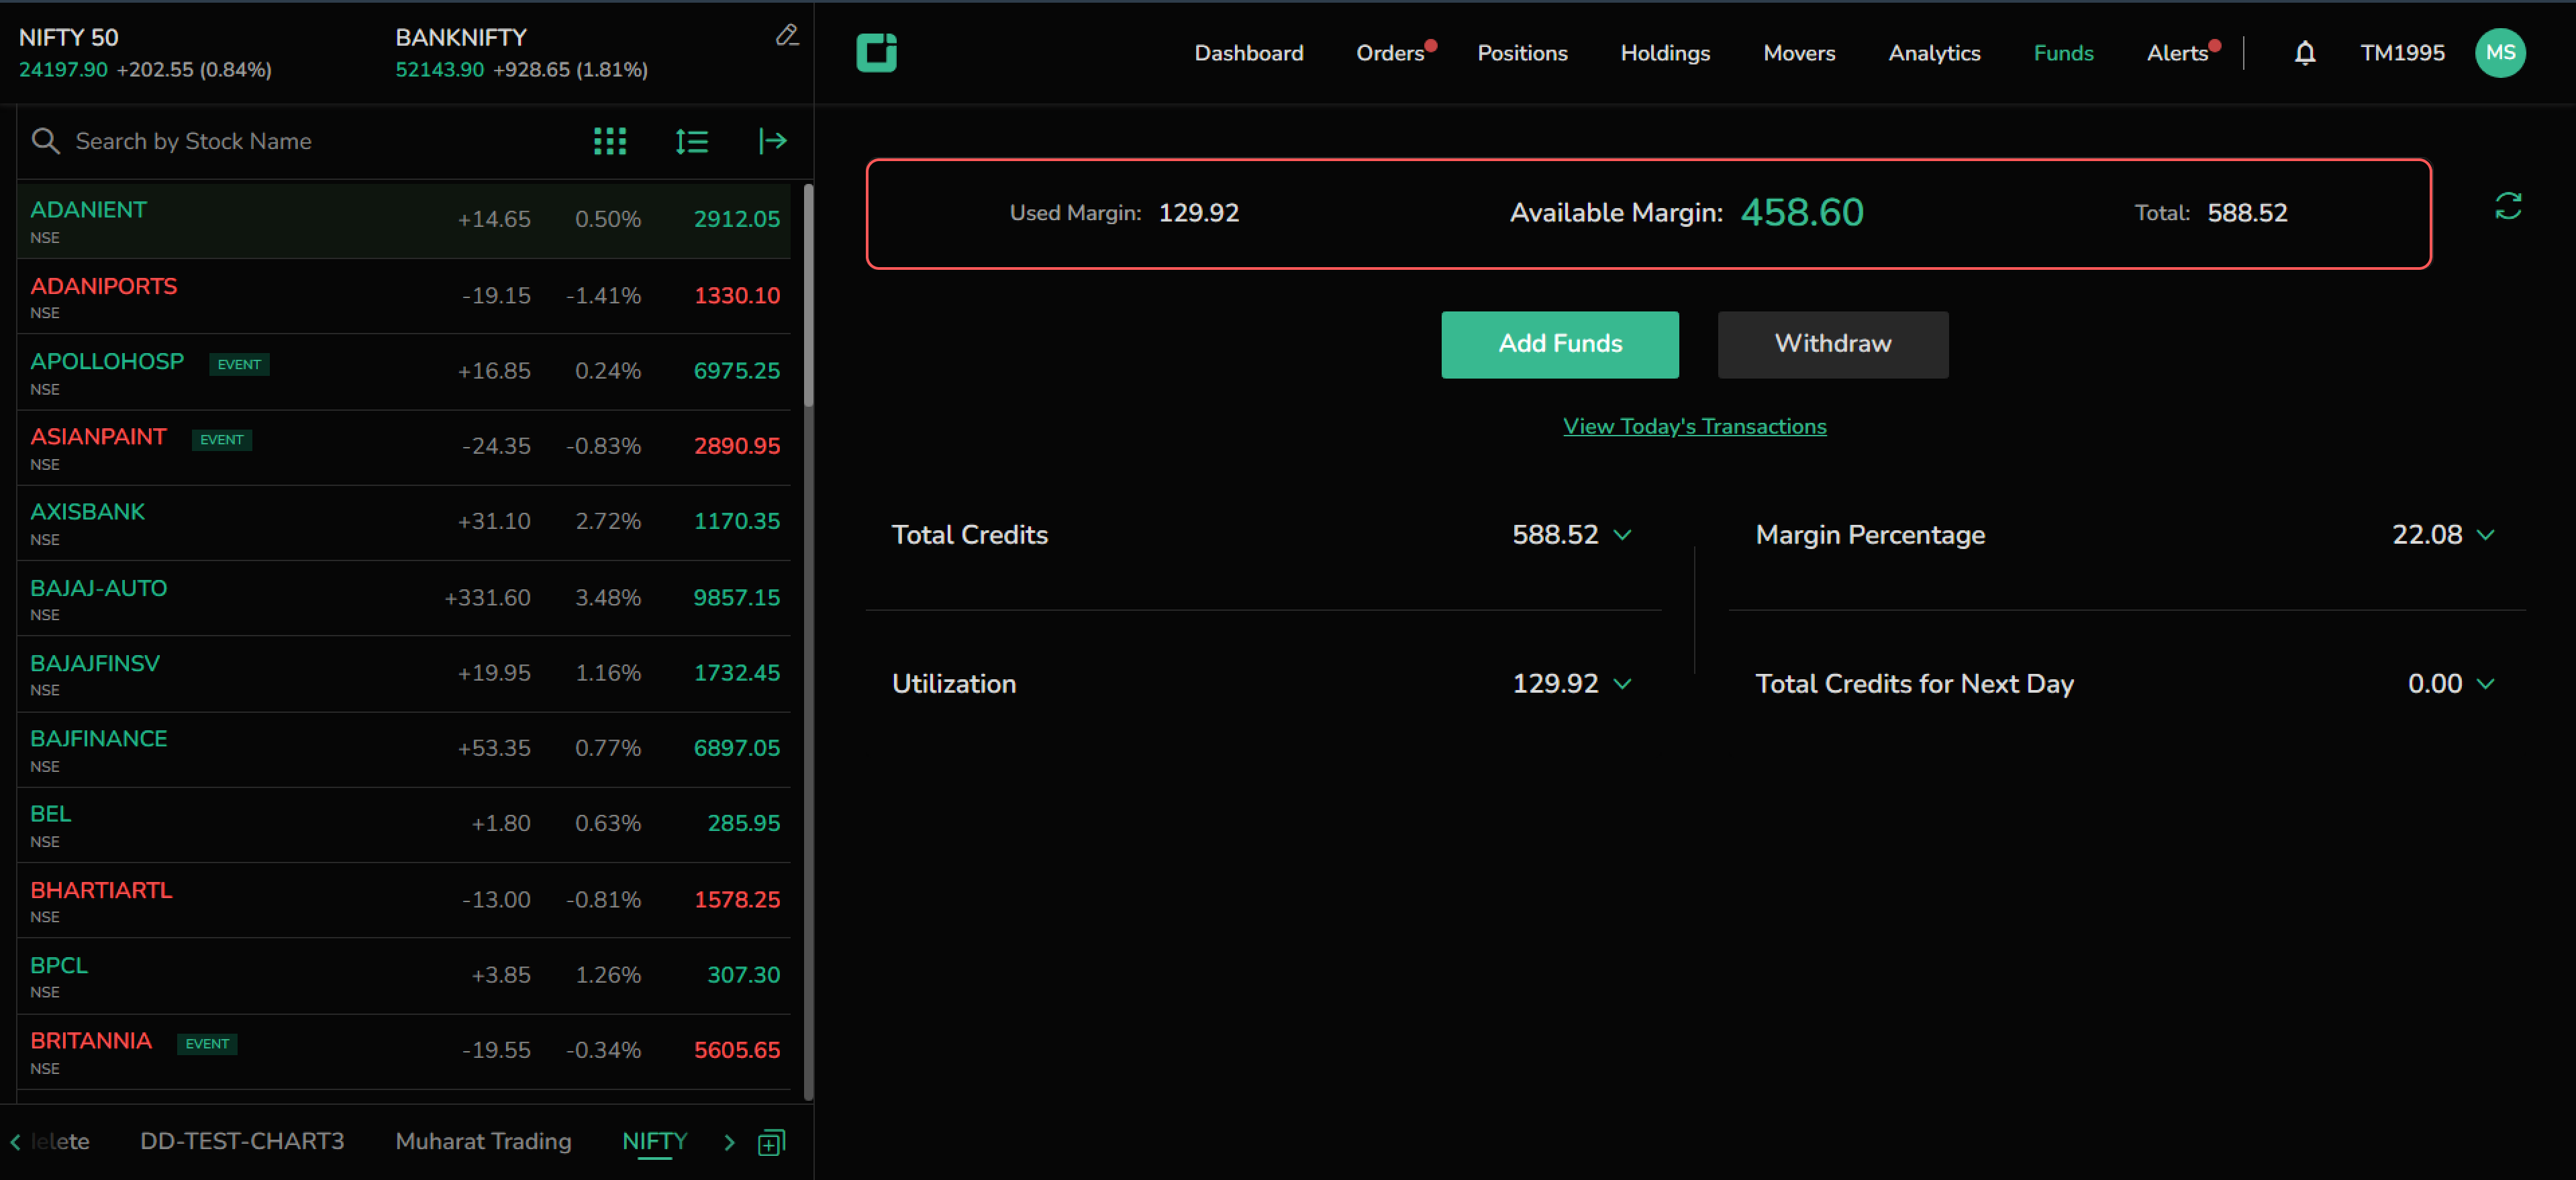The height and width of the screenshot is (1180, 2576).
Task: Click the green app logo icon
Action: coord(876,52)
